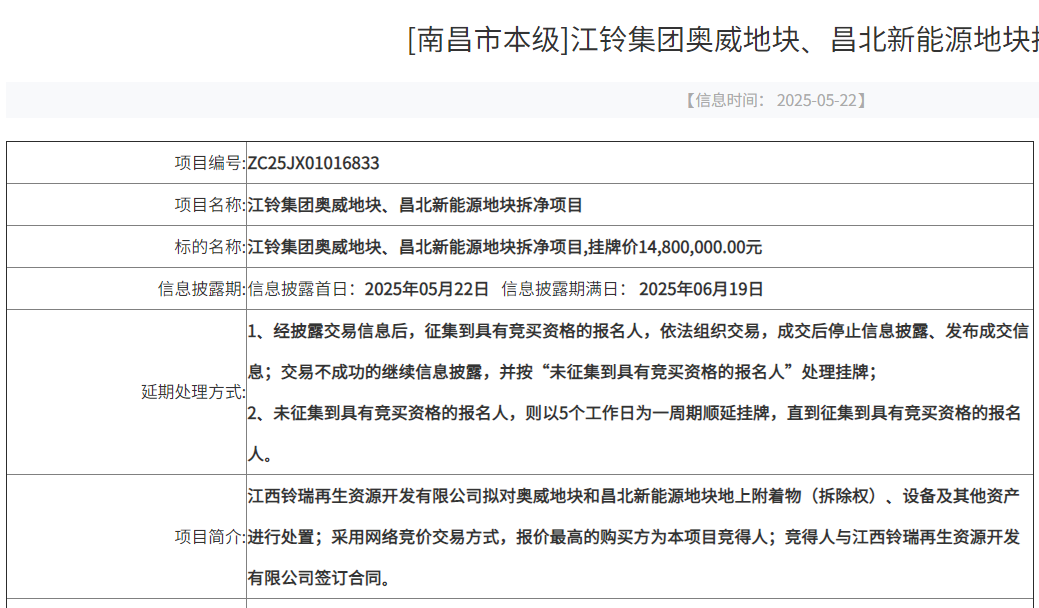Click project number ZC25JX01016833

click(313, 163)
